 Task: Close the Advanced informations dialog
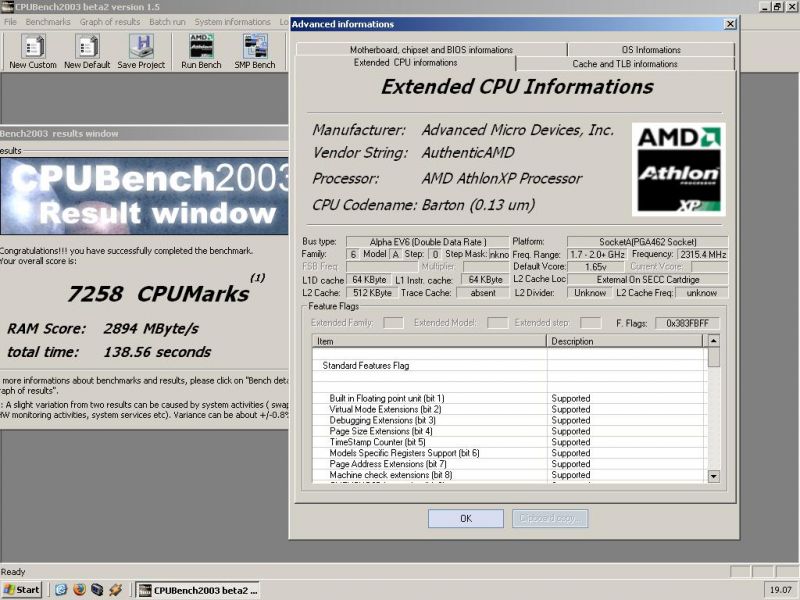tap(730, 24)
